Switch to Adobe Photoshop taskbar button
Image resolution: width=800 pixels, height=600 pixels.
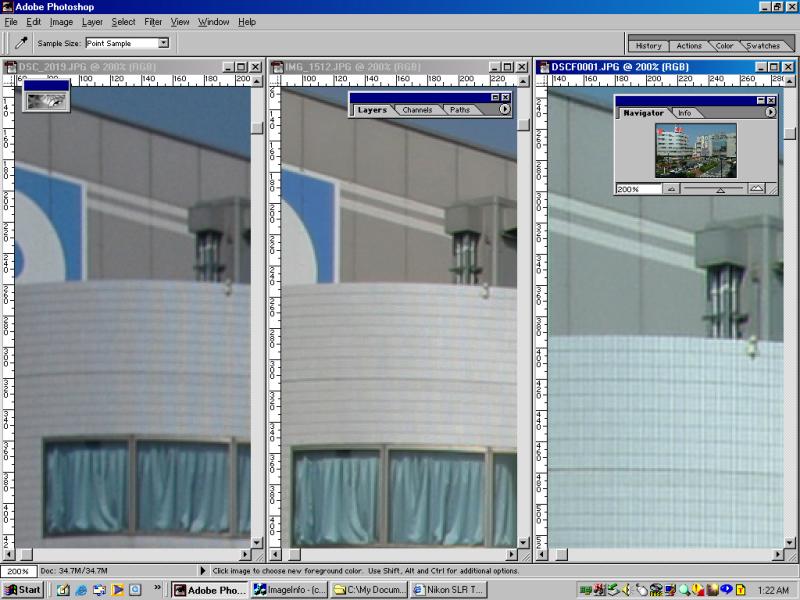209,590
